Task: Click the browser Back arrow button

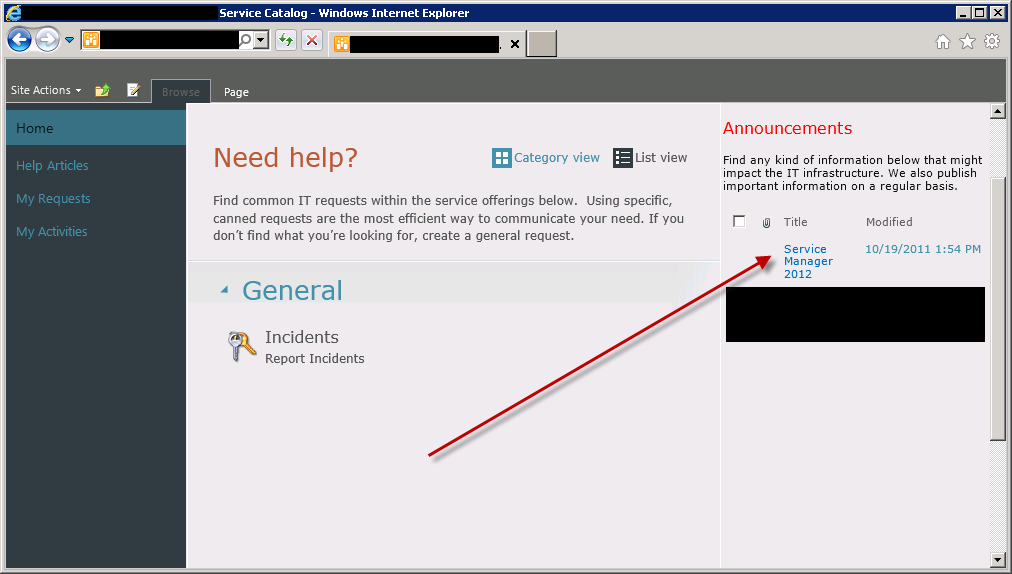Action: pyautogui.click(x=19, y=40)
